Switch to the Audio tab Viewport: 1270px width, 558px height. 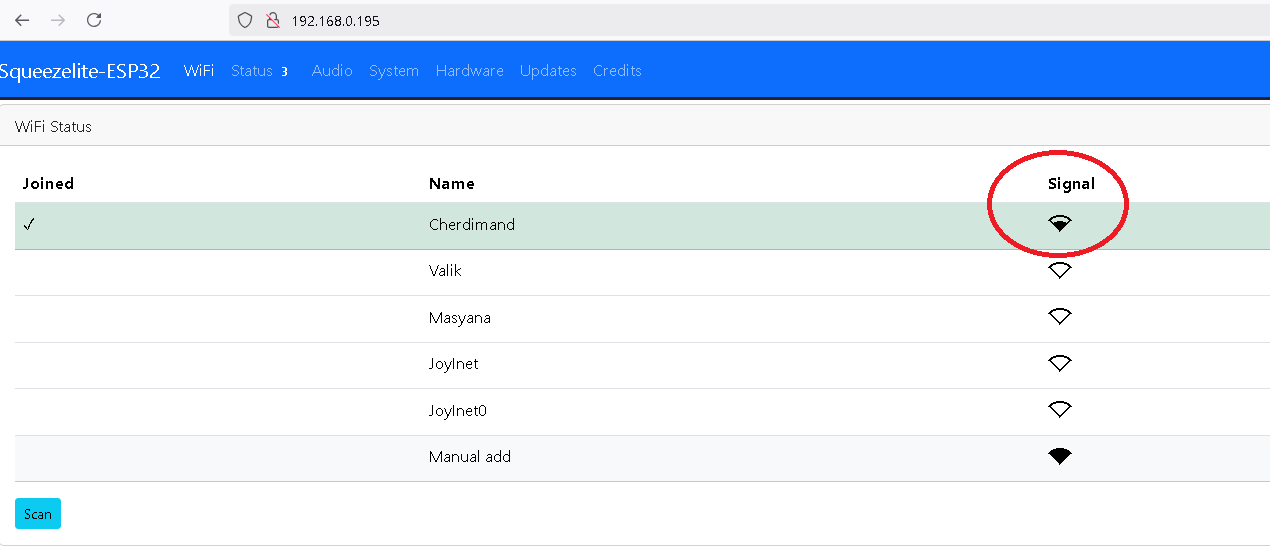pyautogui.click(x=332, y=71)
